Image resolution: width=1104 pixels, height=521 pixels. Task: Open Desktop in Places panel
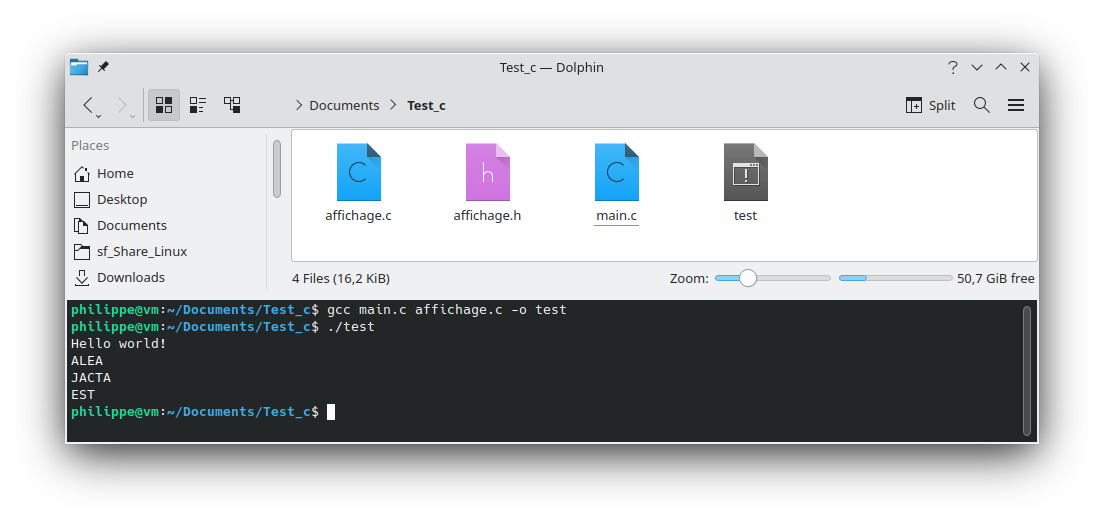[x=121, y=200]
